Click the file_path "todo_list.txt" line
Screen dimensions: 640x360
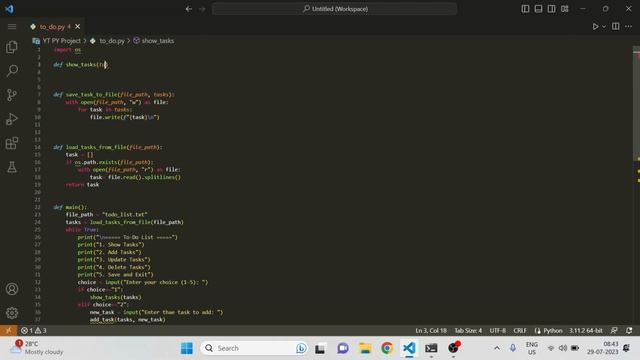point(107,214)
